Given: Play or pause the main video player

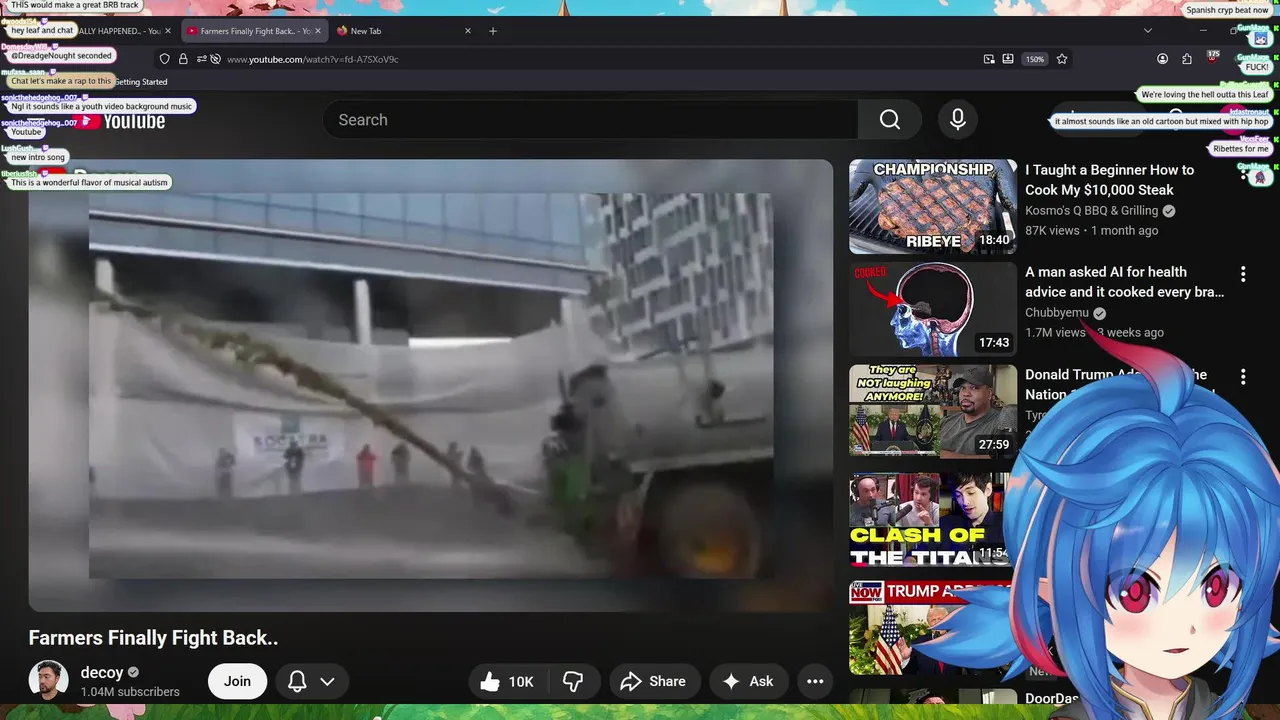Looking at the screenshot, I should [430, 386].
